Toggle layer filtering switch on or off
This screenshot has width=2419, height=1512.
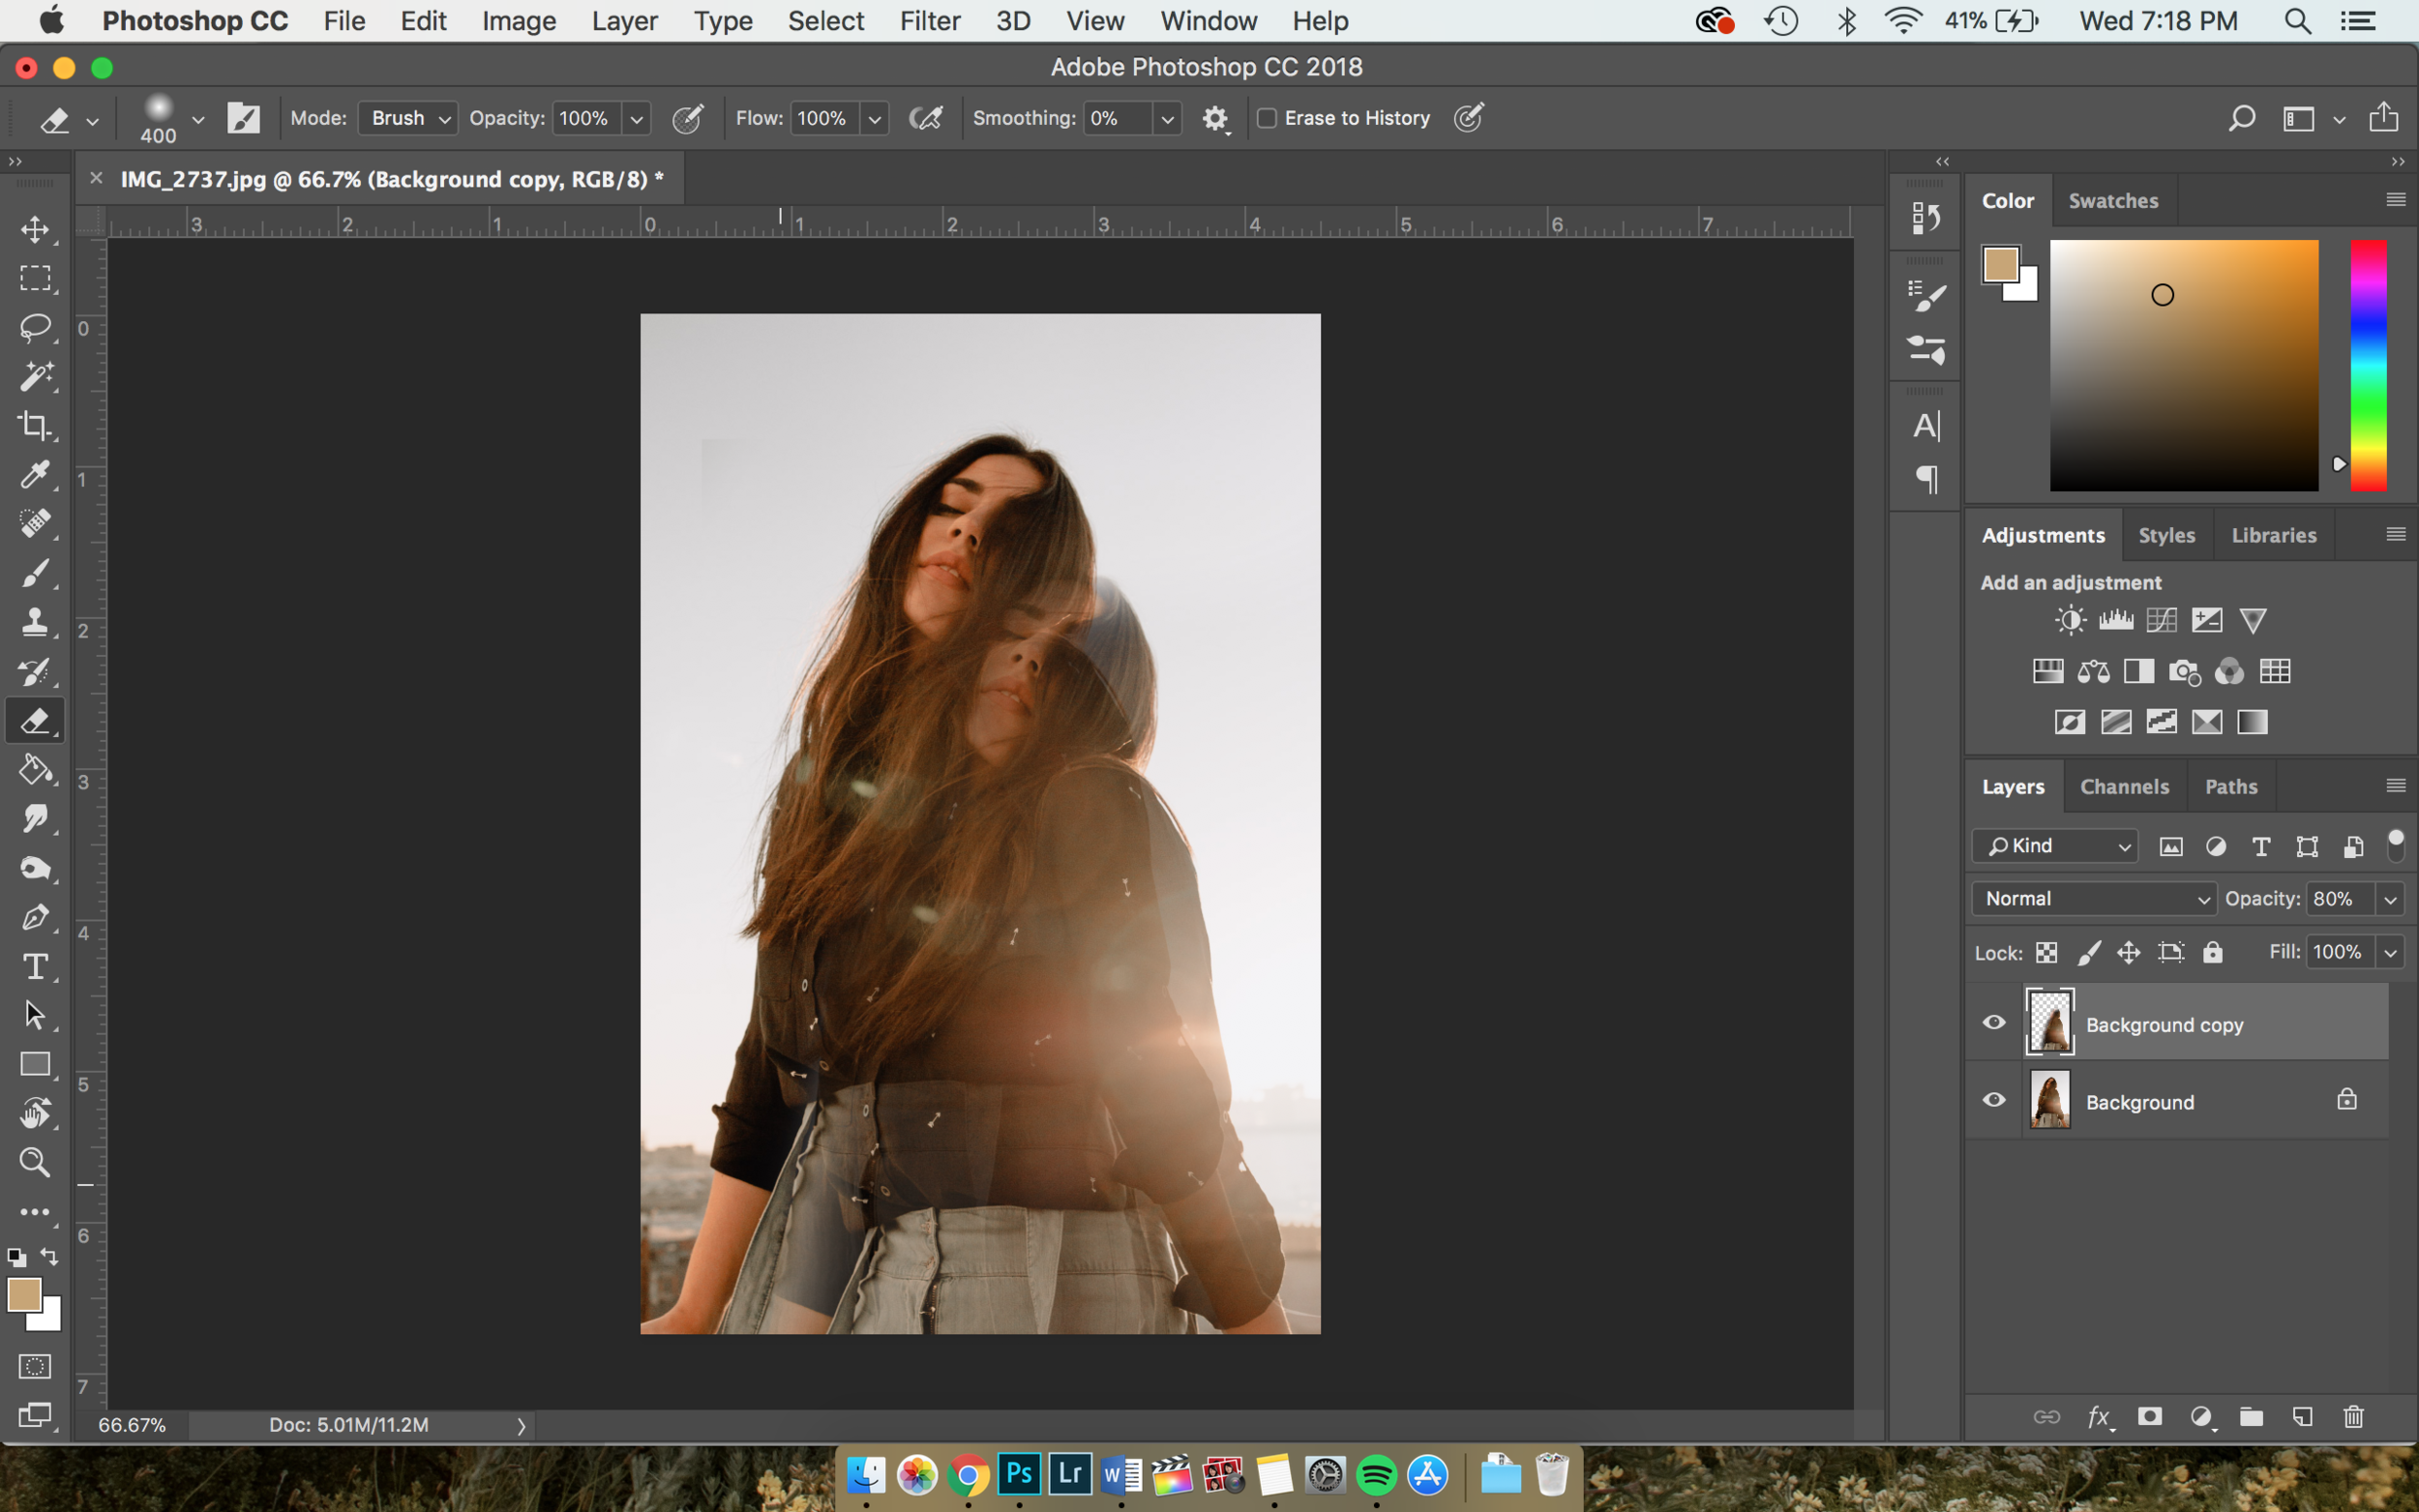pos(2395,846)
